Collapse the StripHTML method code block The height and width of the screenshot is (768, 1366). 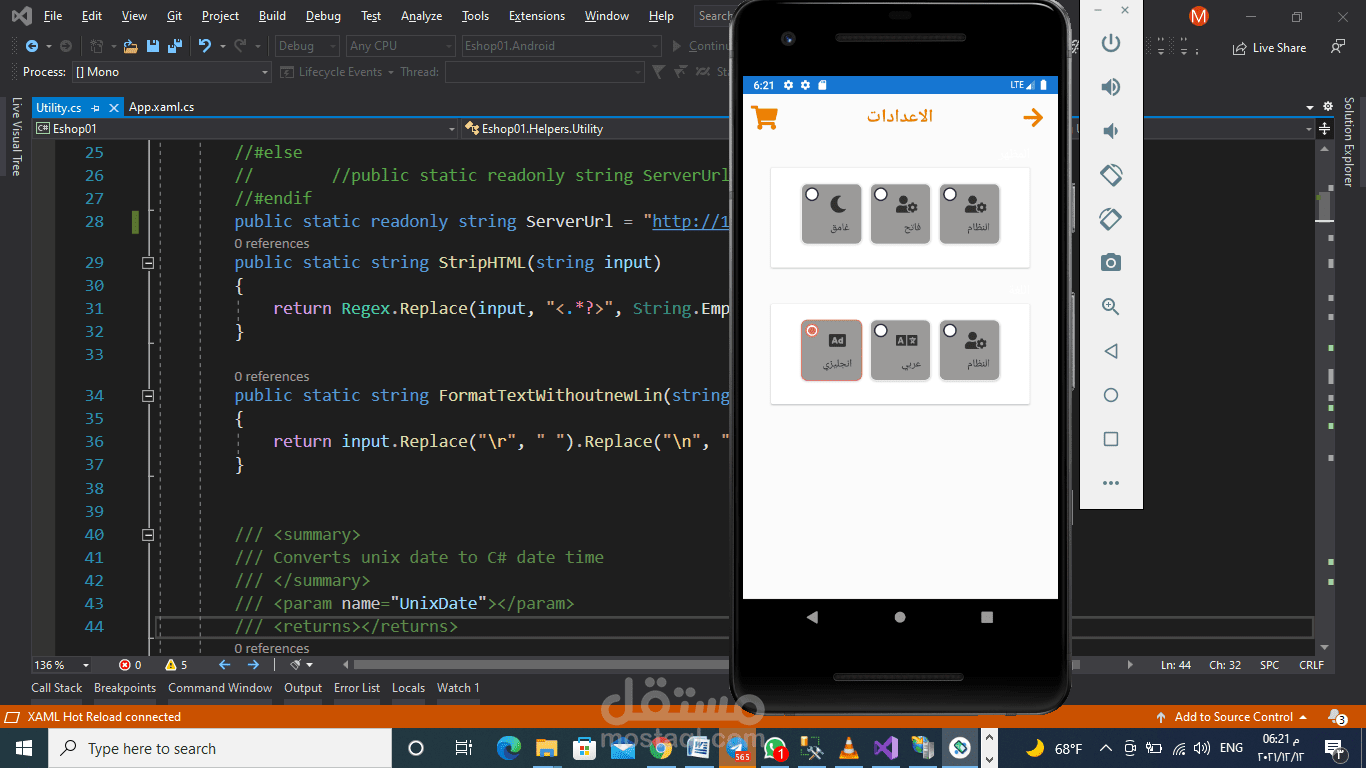point(148,263)
